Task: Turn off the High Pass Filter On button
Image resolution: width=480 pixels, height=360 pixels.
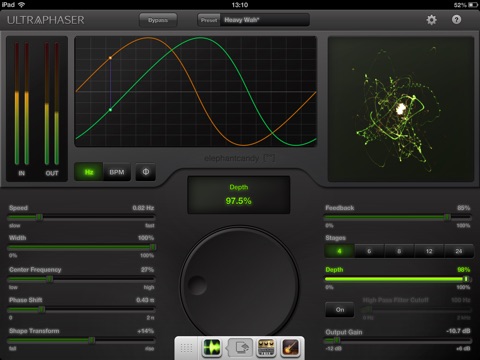Action: click(x=340, y=310)
